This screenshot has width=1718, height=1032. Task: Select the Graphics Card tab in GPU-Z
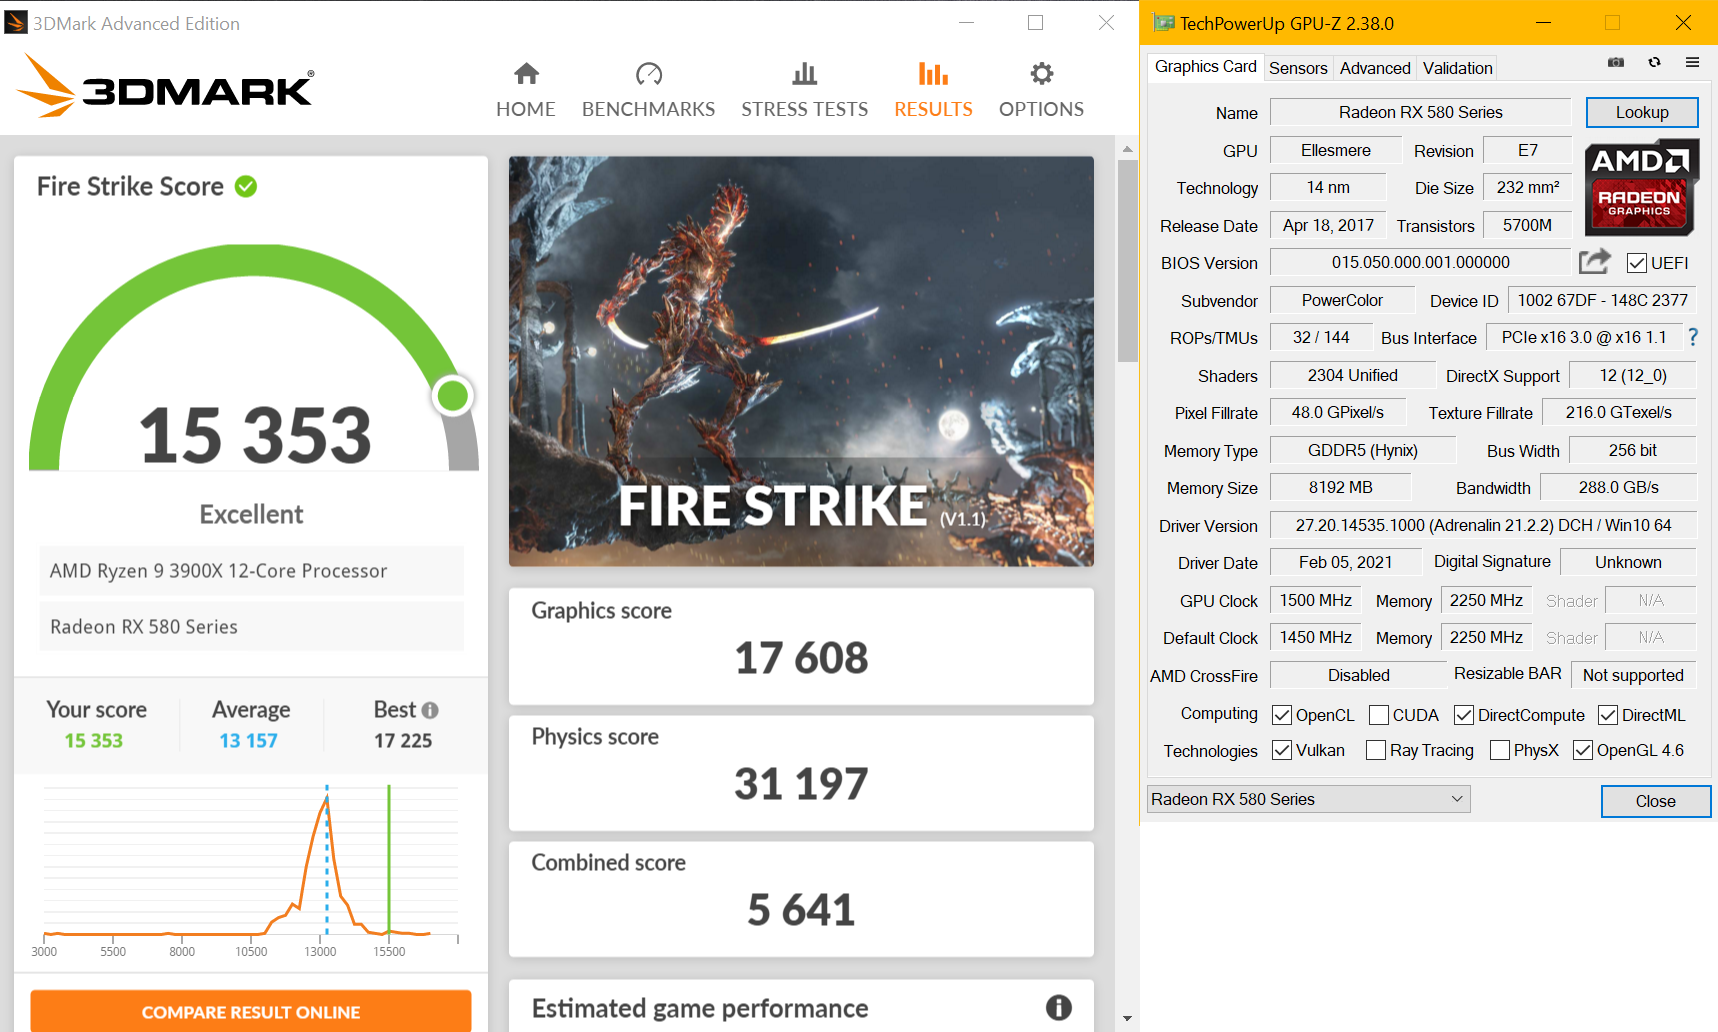(x=1206, y=66)
